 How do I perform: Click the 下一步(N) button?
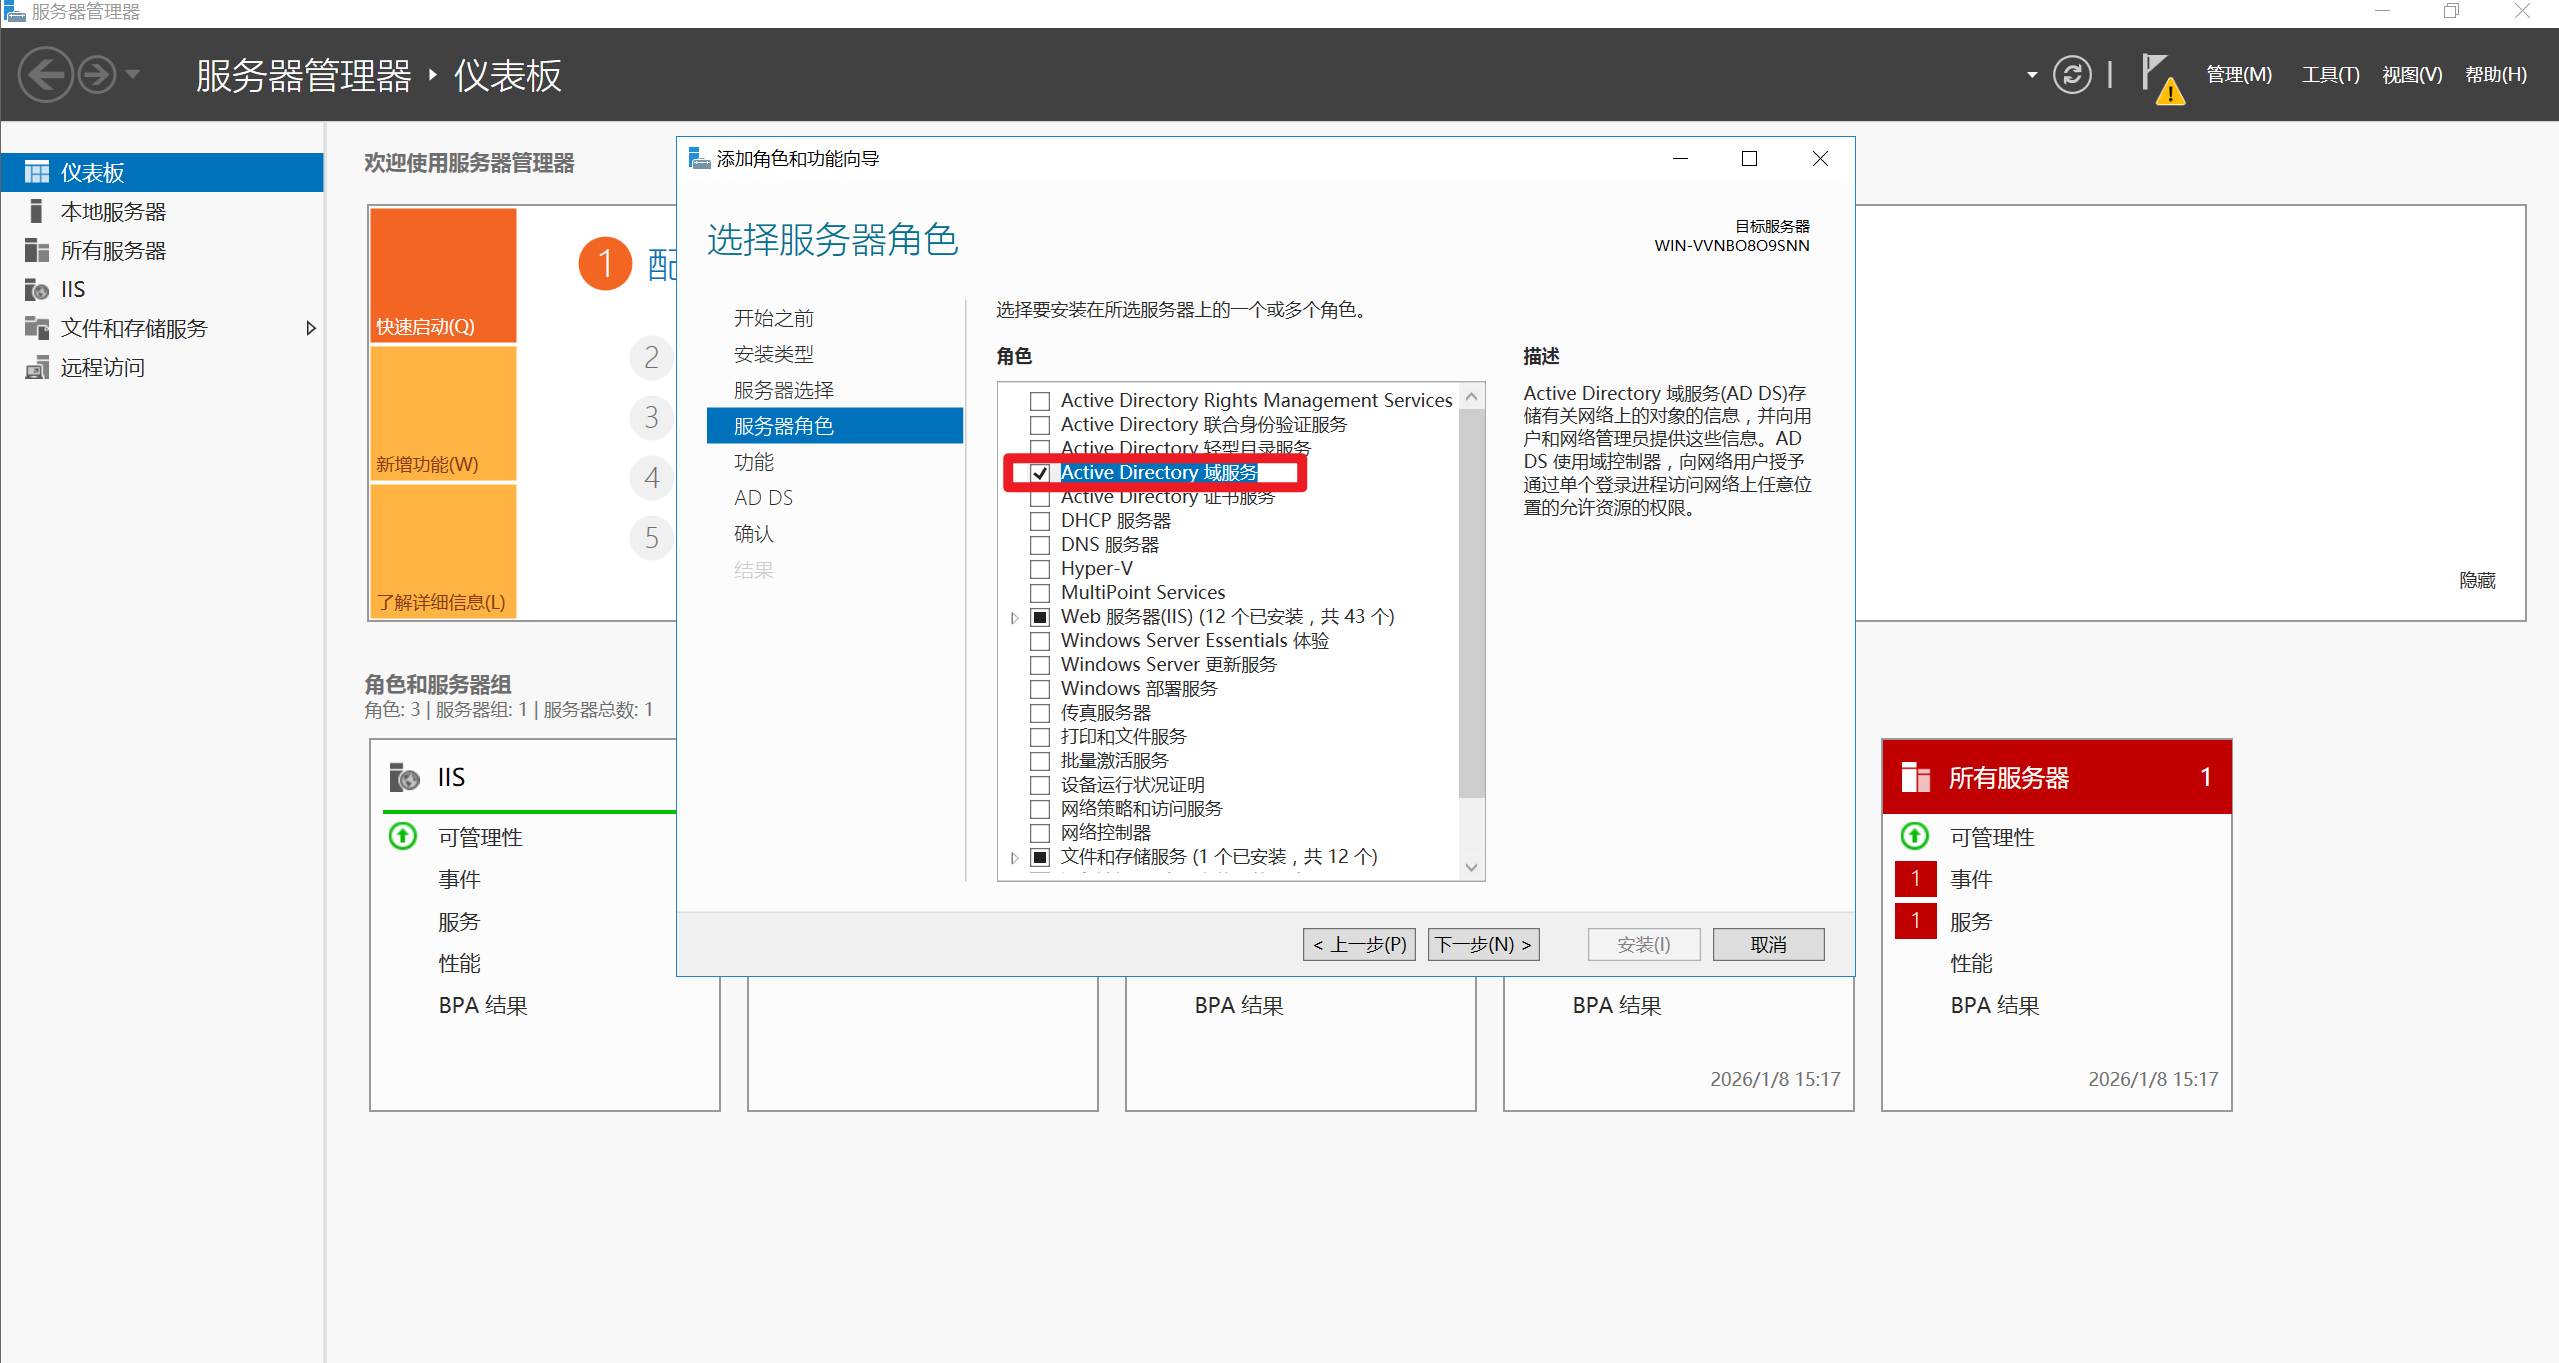tap(1483, 945)
